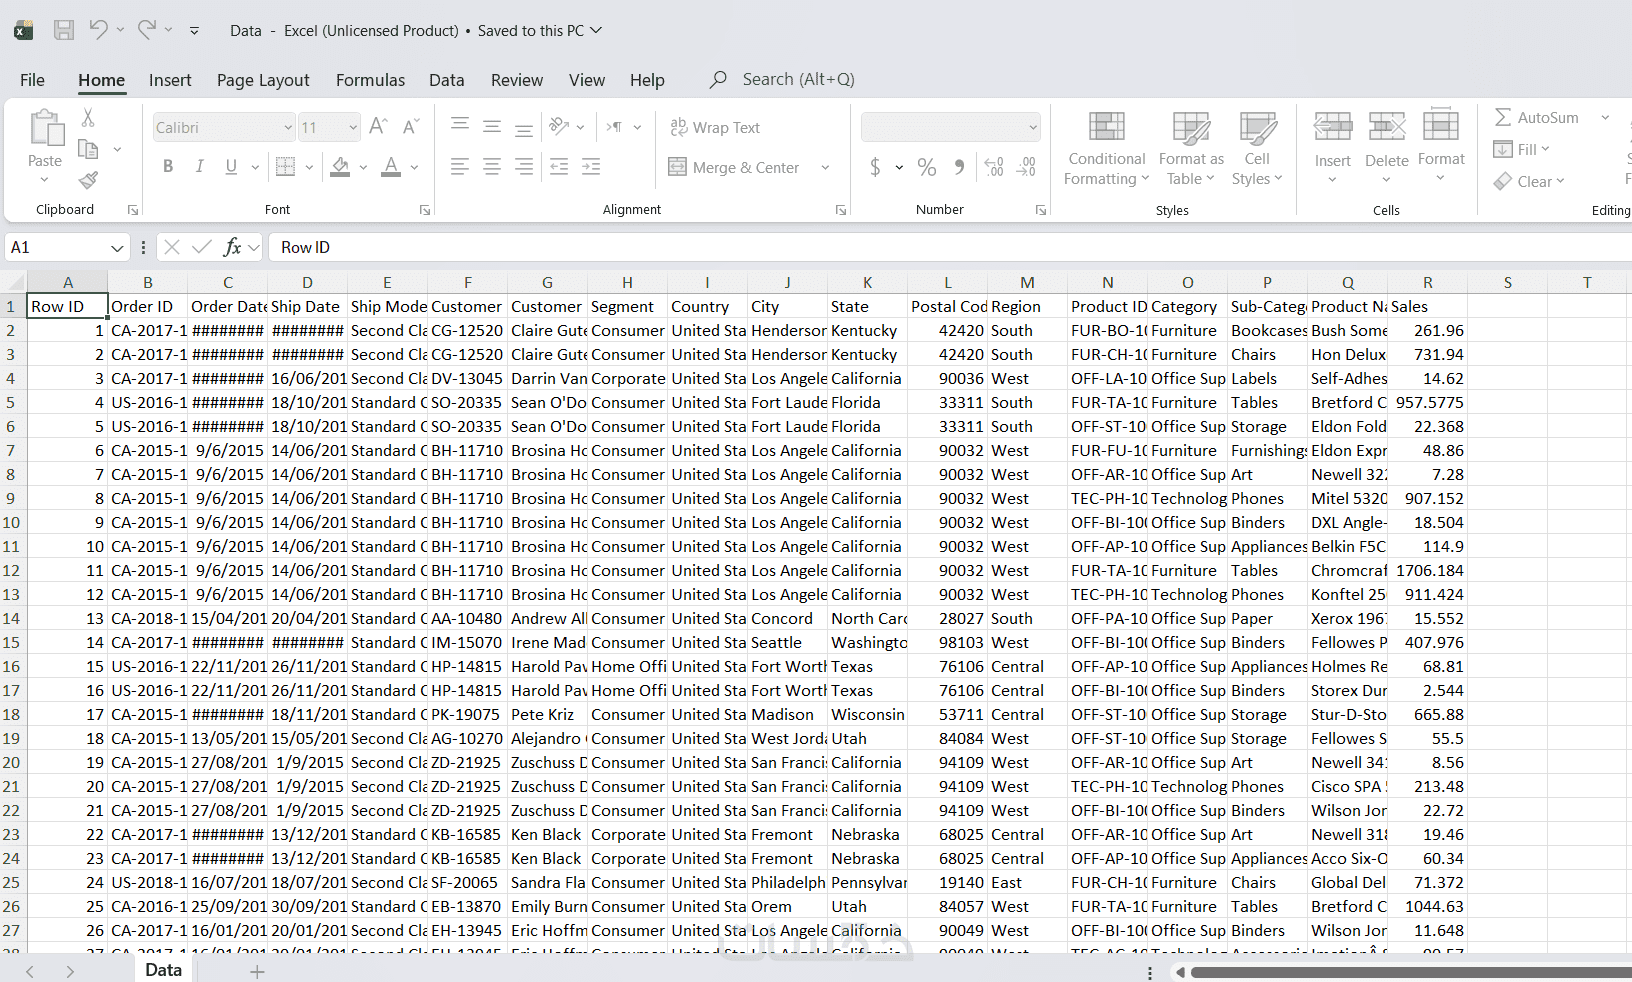
Task: Click the Format cells button
Action: point(1441,146)
